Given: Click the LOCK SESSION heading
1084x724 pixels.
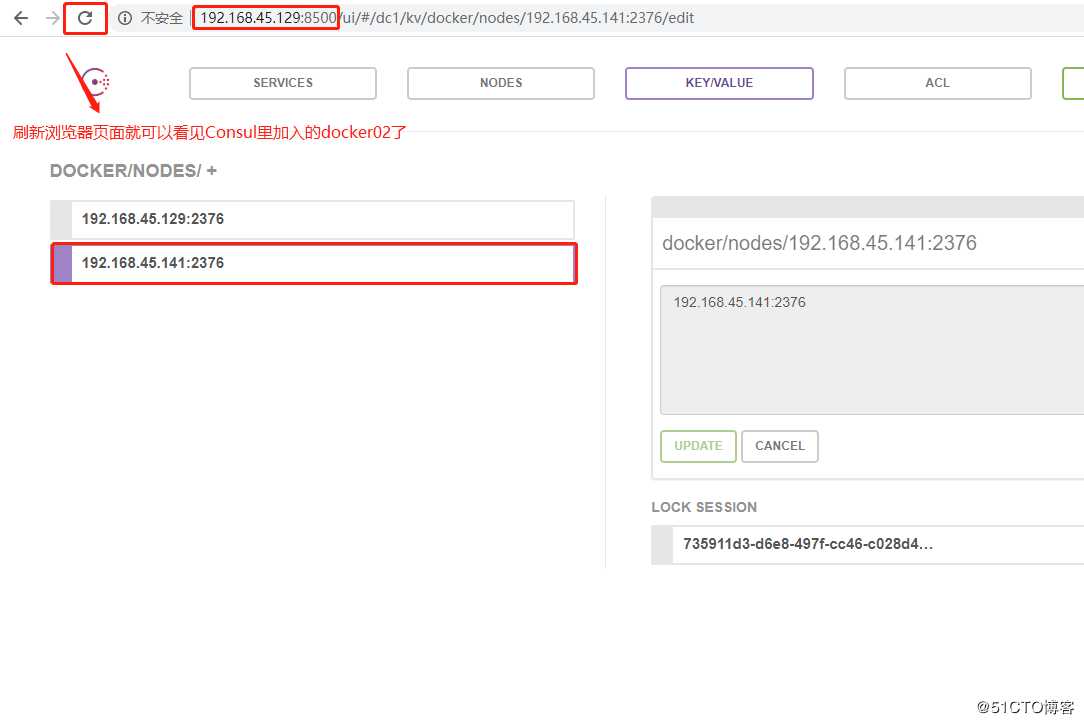Looking at the screenshot, I should click(x=704, y=507).
